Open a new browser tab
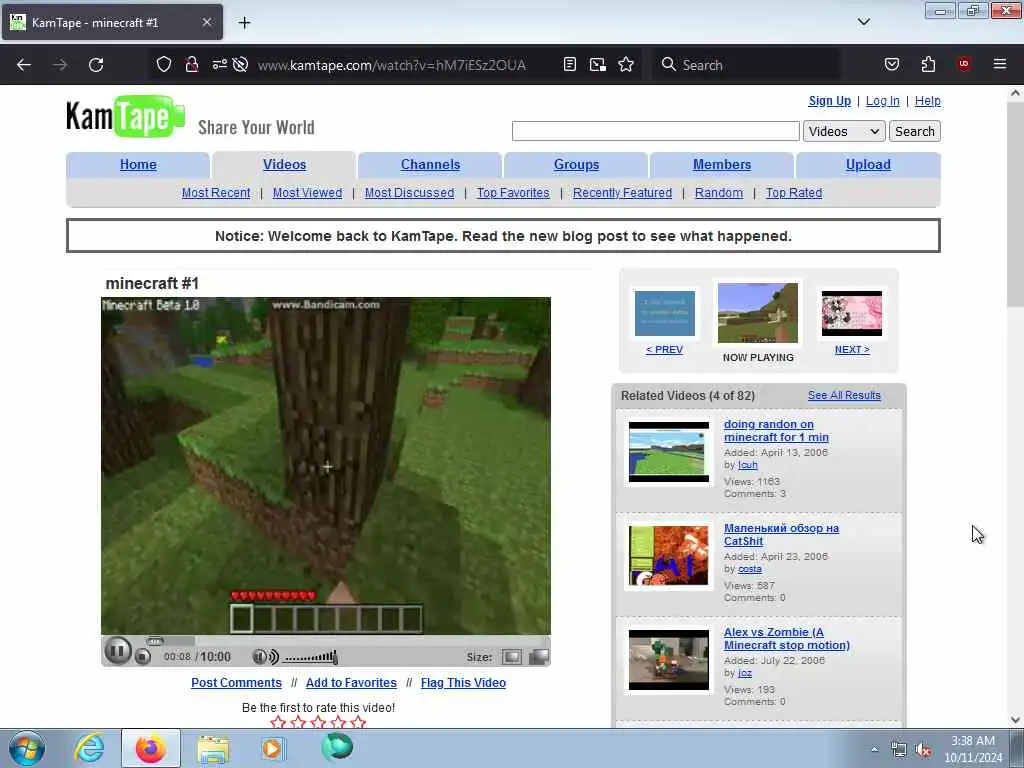This screenshot has height=768, width=1024. click(x=244, y=22)
